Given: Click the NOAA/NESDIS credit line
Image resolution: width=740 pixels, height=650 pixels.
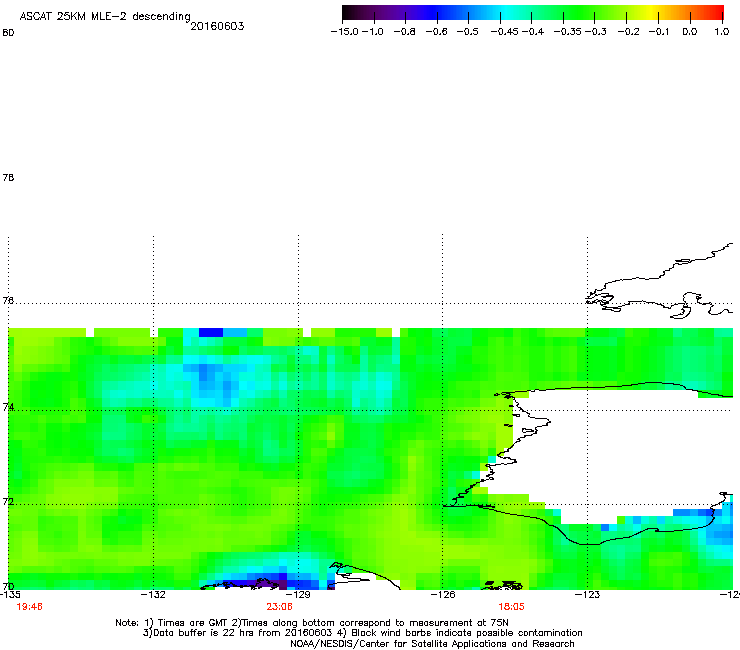Looking at the screenshot, I should click(x=432, y=644).
